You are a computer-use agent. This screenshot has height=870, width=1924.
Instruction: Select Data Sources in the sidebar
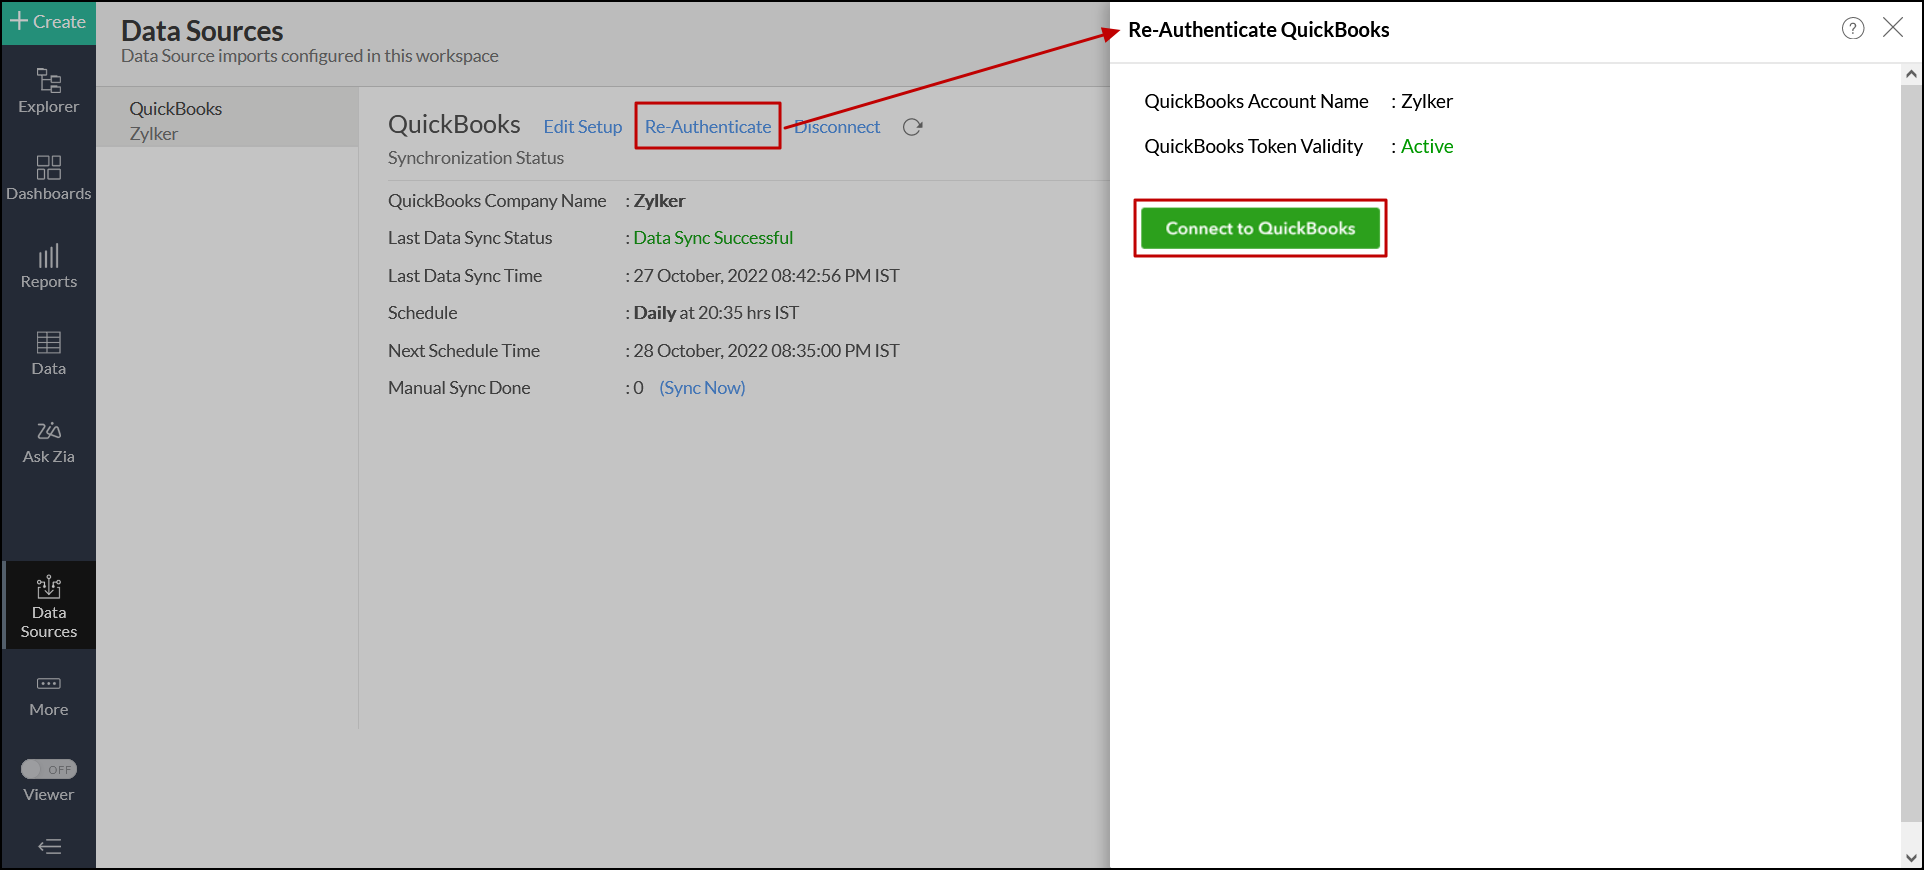[48, 606]
